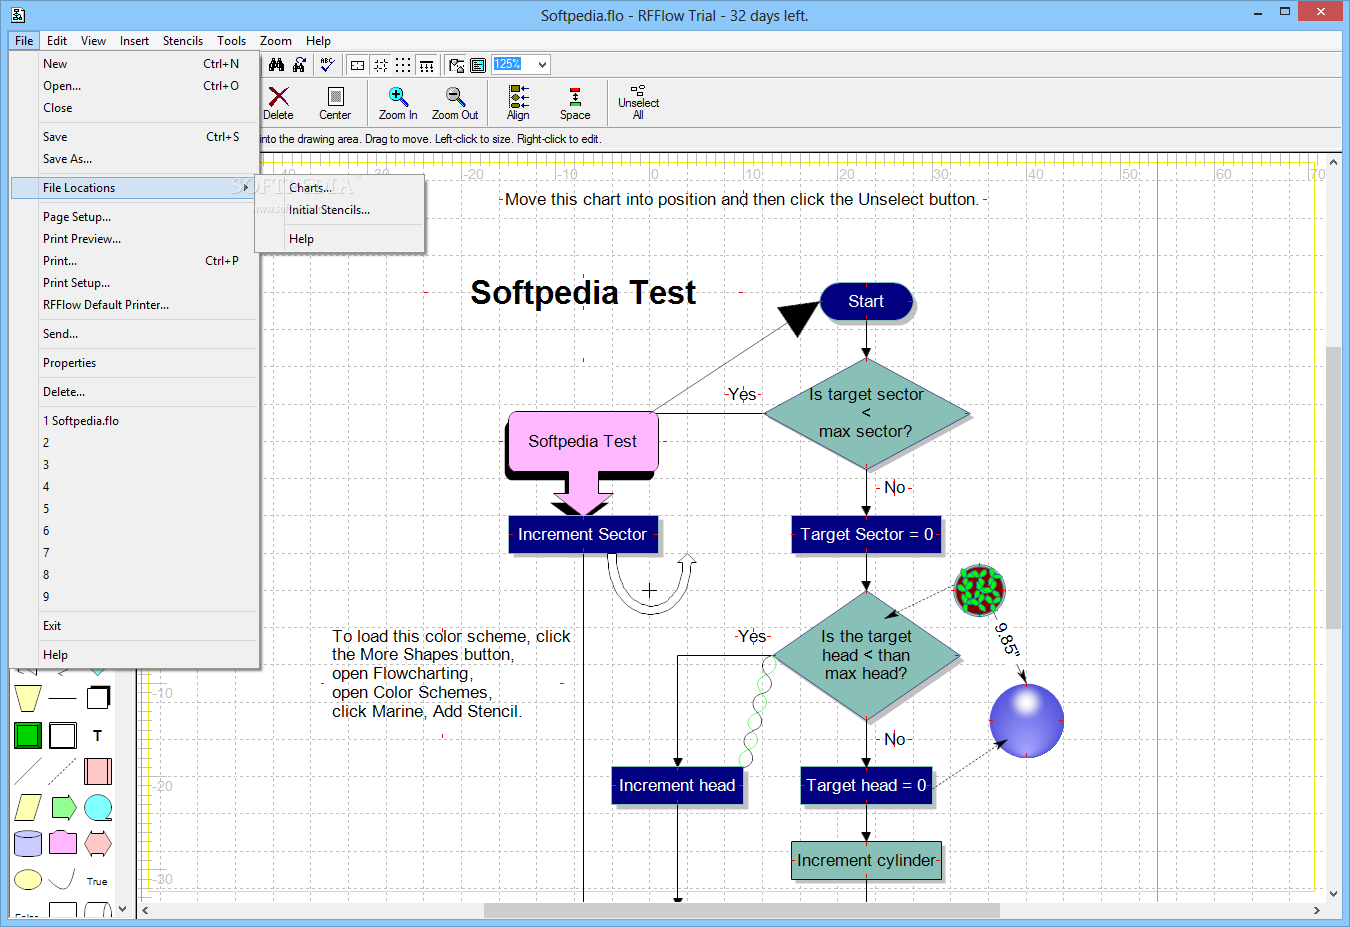Select the pink hexagon stencil shape
The height and width of the screenshot is (927, 1350).
click(x=98, y=843)
